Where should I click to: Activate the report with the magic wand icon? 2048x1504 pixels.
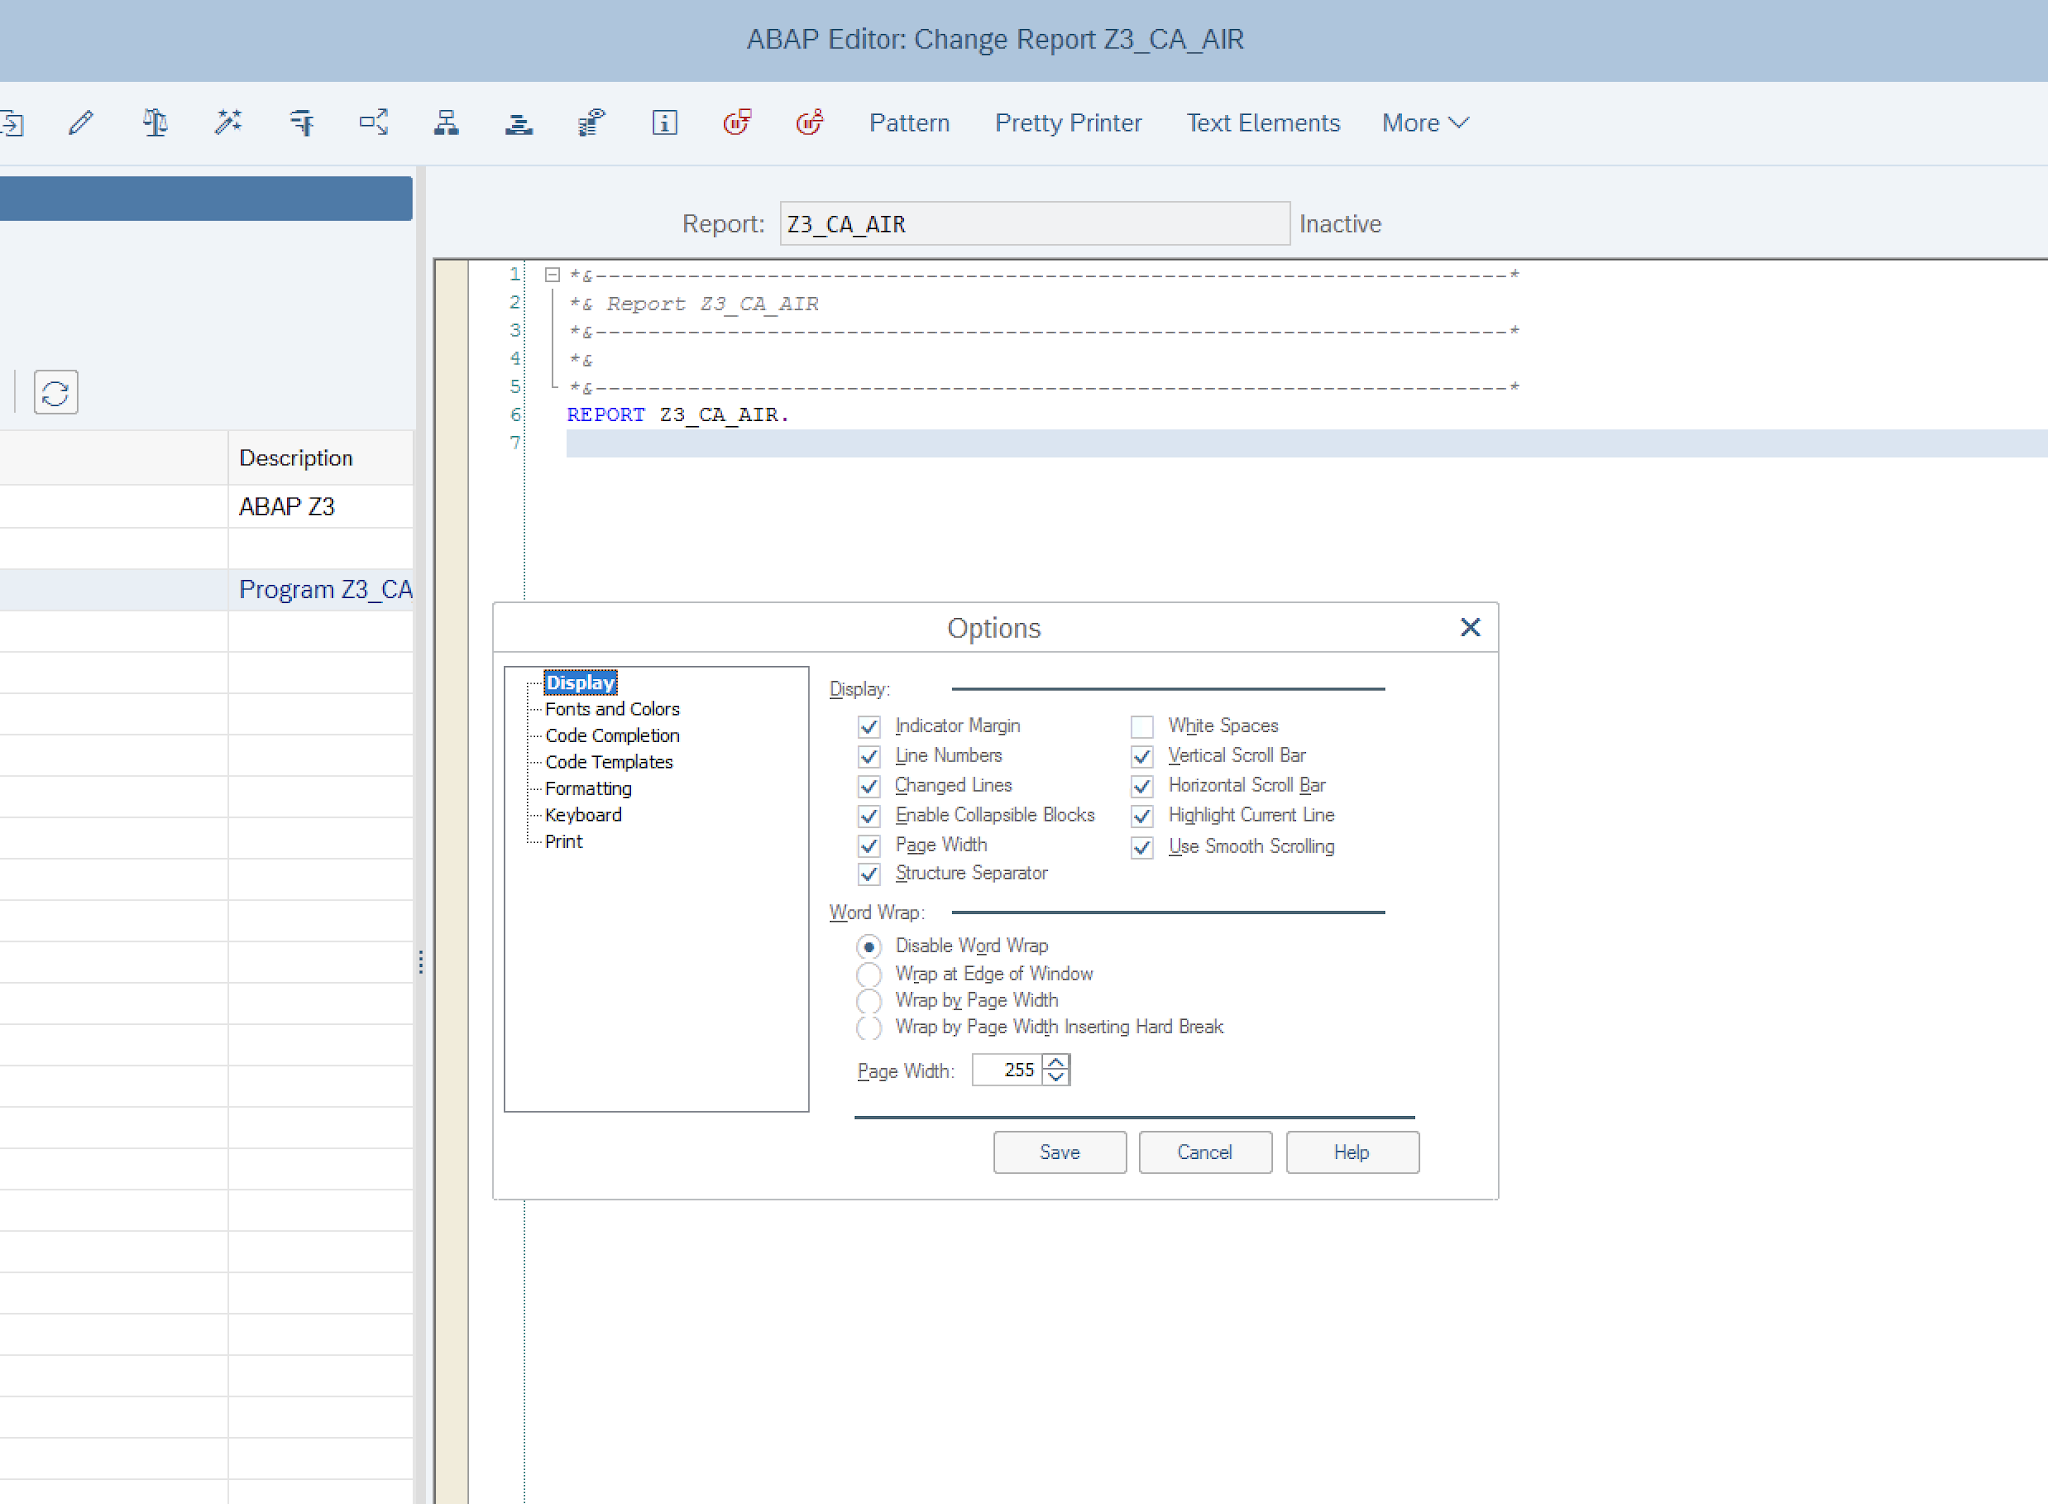point(228,122)
